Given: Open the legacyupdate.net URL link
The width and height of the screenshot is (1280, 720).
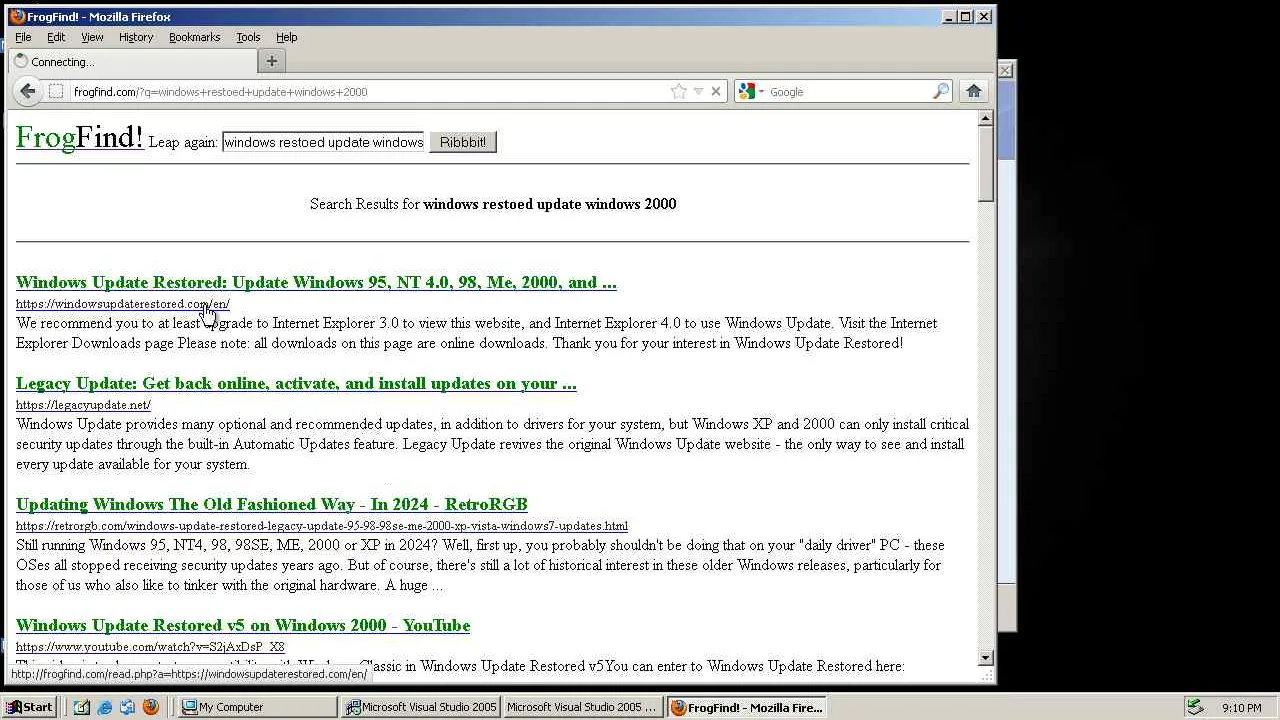Looking at the screenshot, I should [83, 405].
